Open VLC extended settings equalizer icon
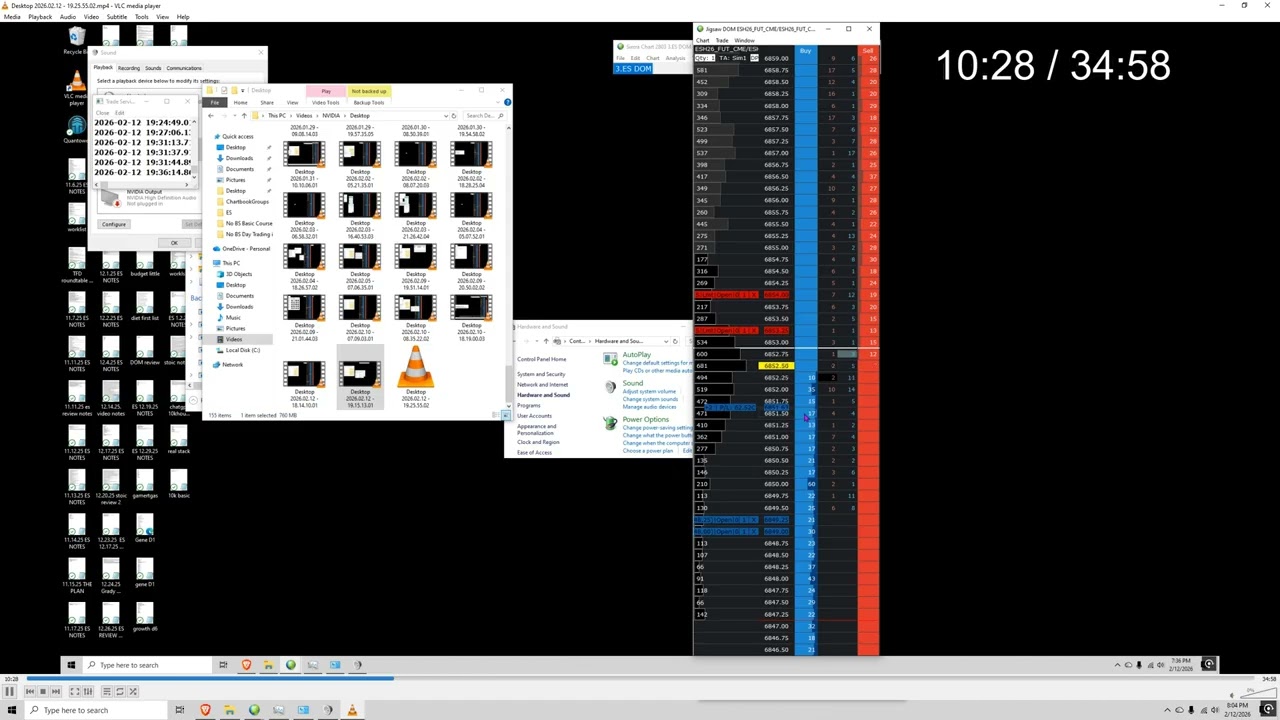The image size is (1280, 720). 88,691
